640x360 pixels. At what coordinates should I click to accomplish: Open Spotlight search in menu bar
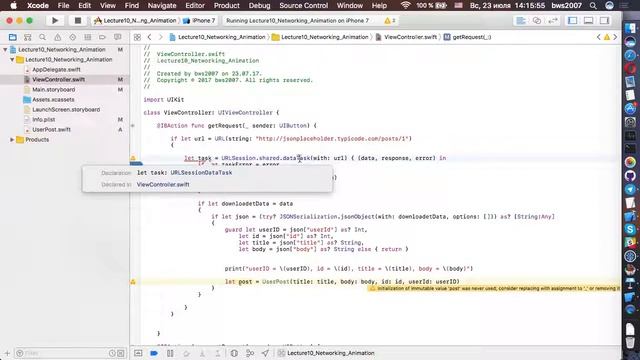tap(593, 5)
